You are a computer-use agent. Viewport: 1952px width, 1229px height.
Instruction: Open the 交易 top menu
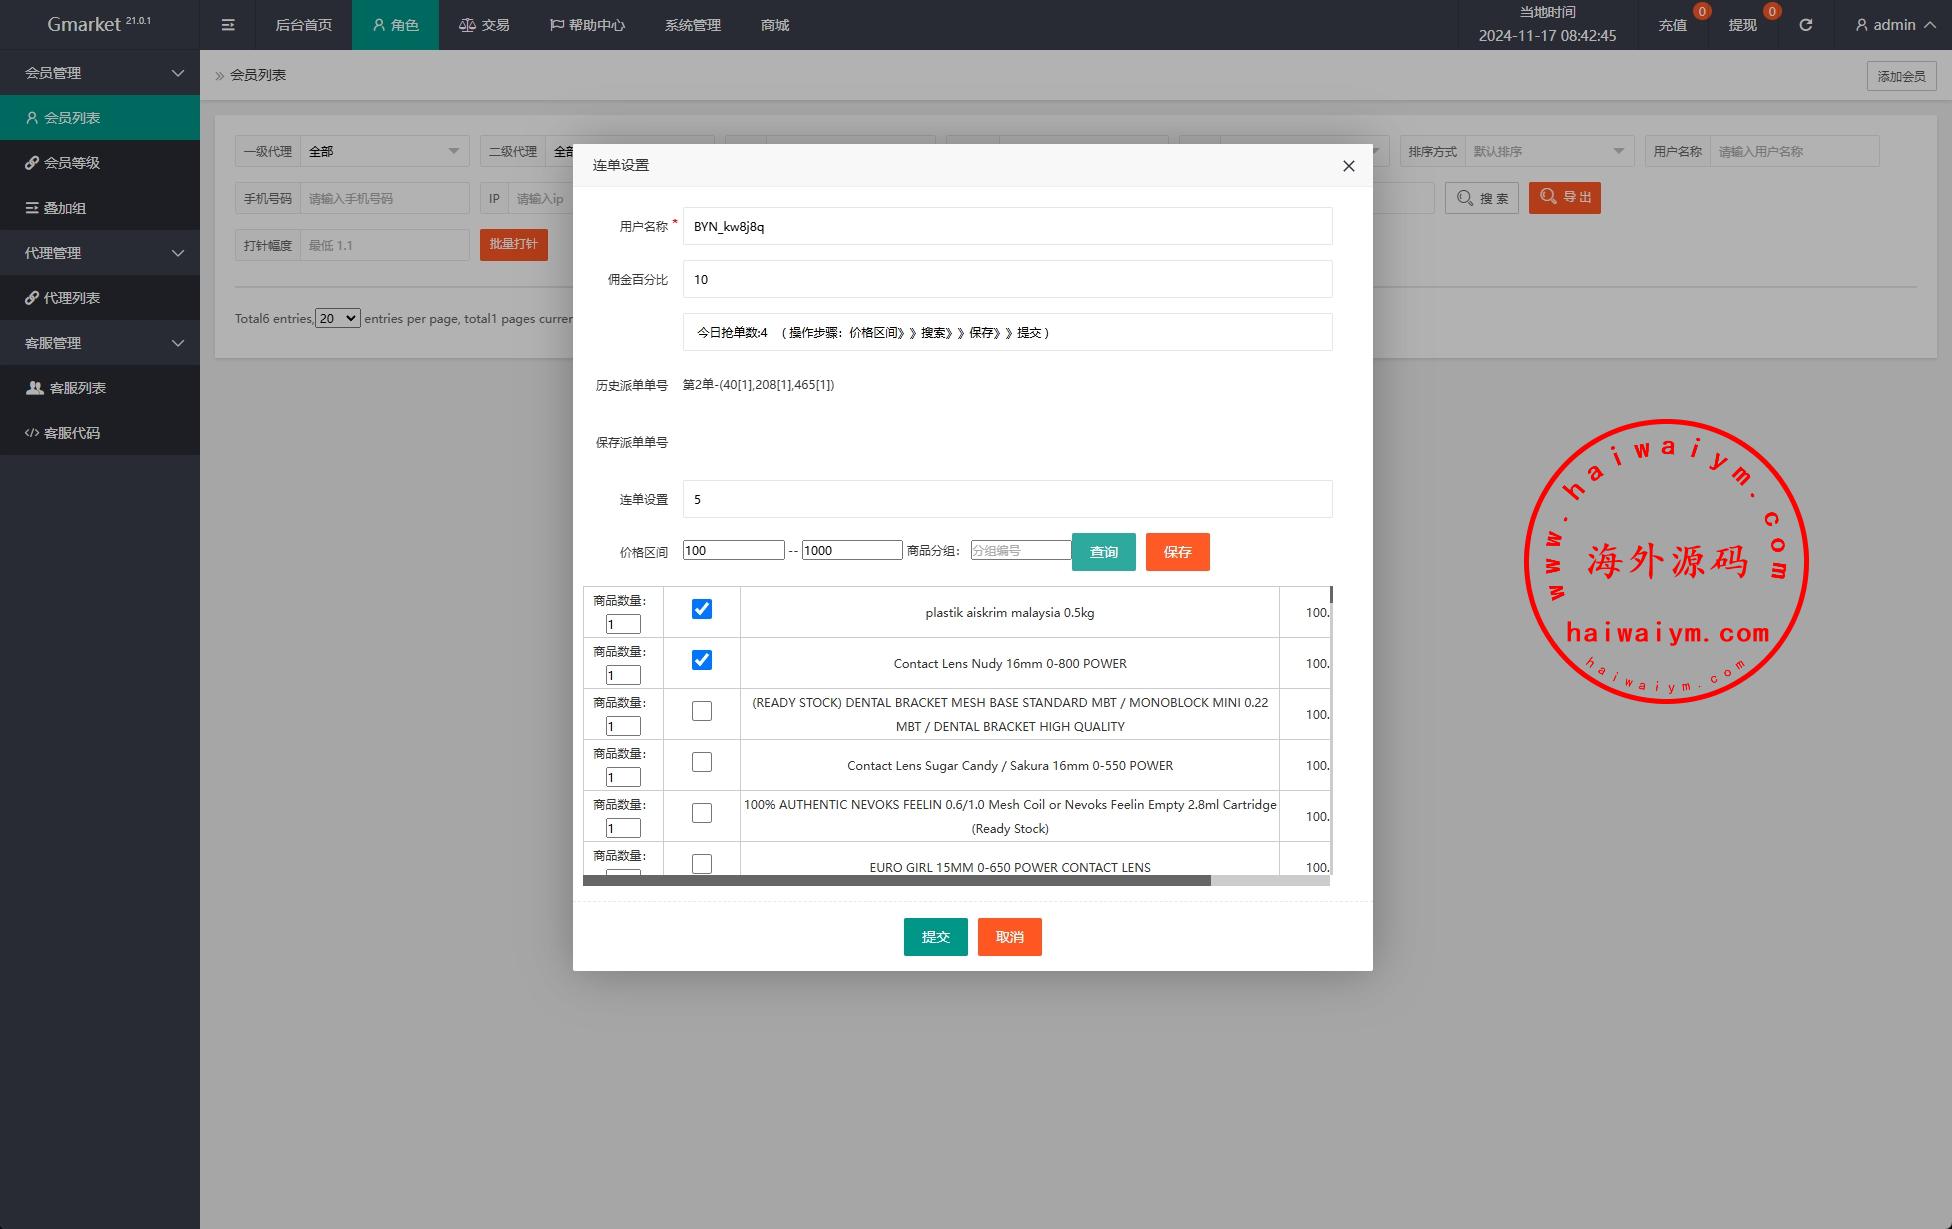pyautogui.click(x=484, y=25)
